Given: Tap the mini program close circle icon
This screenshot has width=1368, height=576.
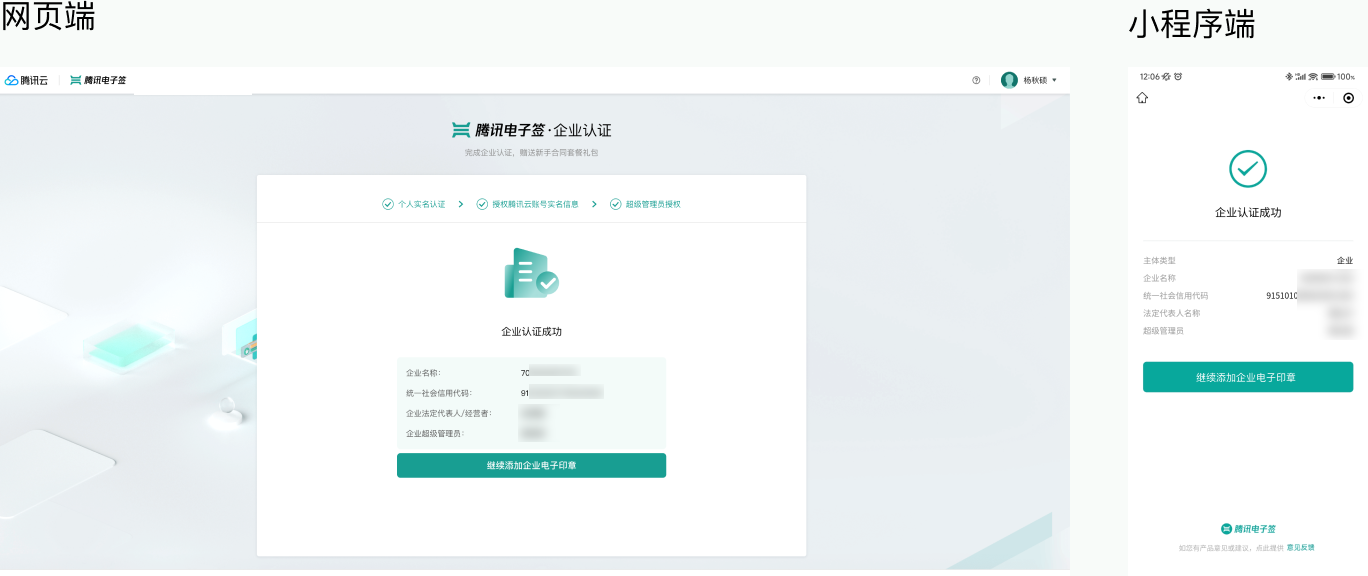Looking at the screenshot, I should point(1348,98).
